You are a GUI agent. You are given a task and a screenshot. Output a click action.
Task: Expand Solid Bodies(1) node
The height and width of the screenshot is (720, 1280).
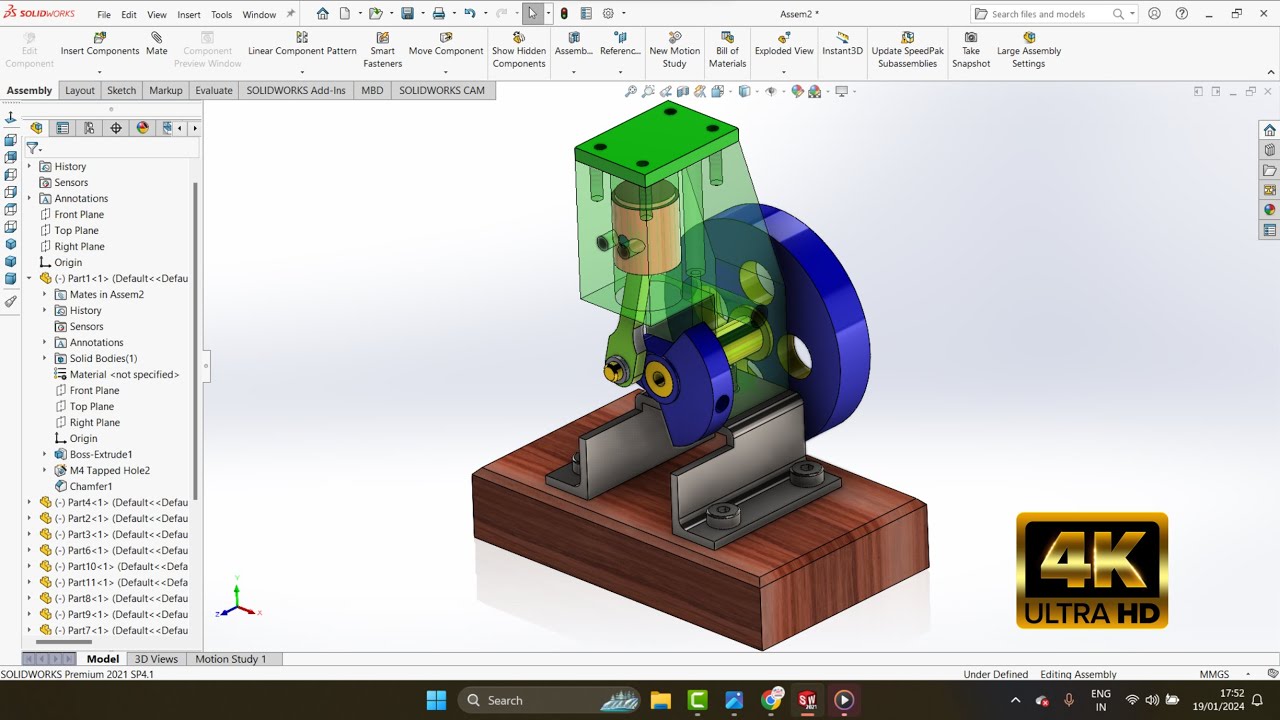point(44,358)
